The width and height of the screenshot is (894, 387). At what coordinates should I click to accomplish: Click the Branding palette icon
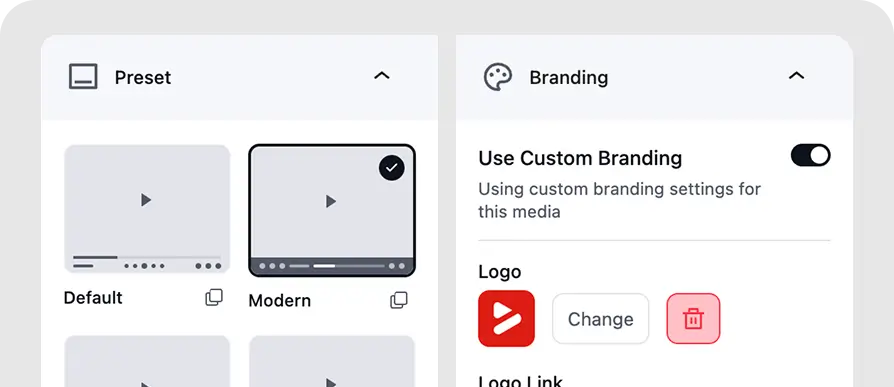point(498,77)
